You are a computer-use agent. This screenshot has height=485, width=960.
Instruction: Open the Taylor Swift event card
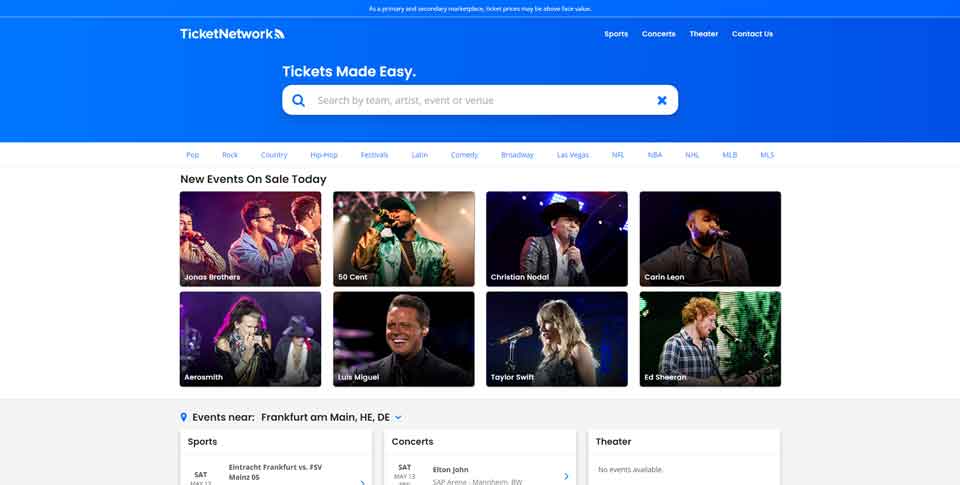pos(557,339)
